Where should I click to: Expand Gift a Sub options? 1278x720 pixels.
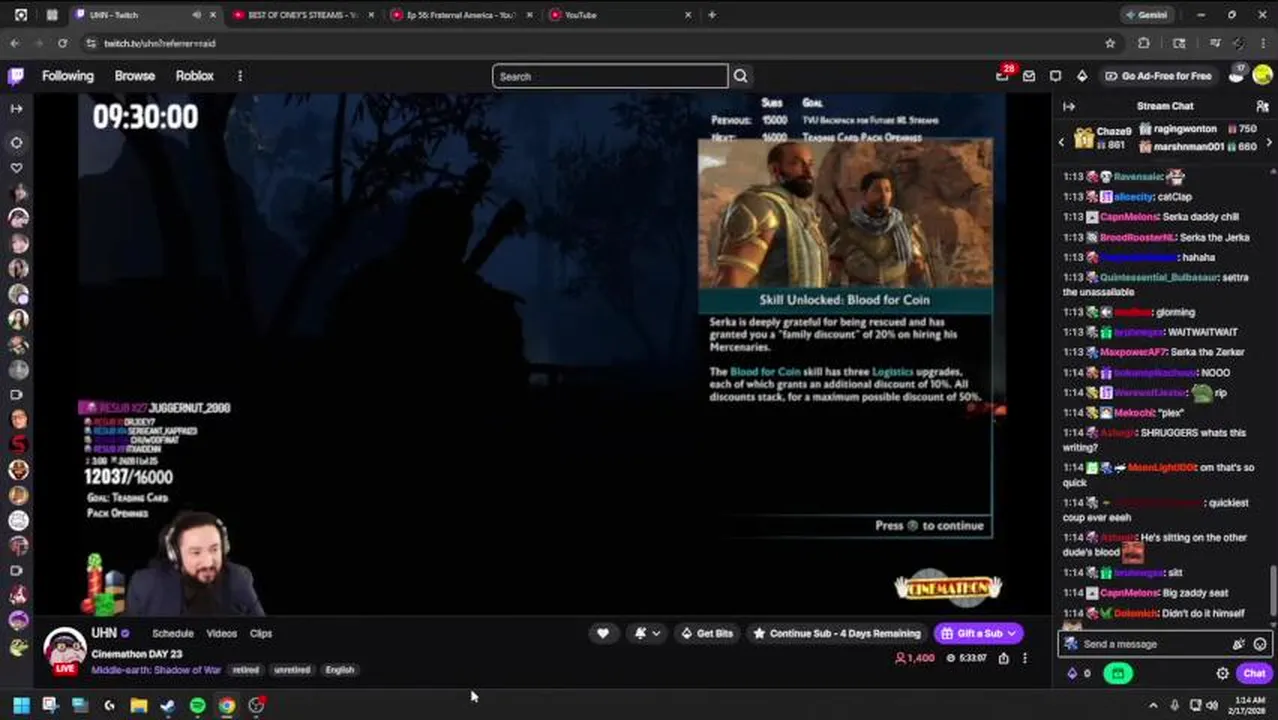click(x=1012, y=633)
